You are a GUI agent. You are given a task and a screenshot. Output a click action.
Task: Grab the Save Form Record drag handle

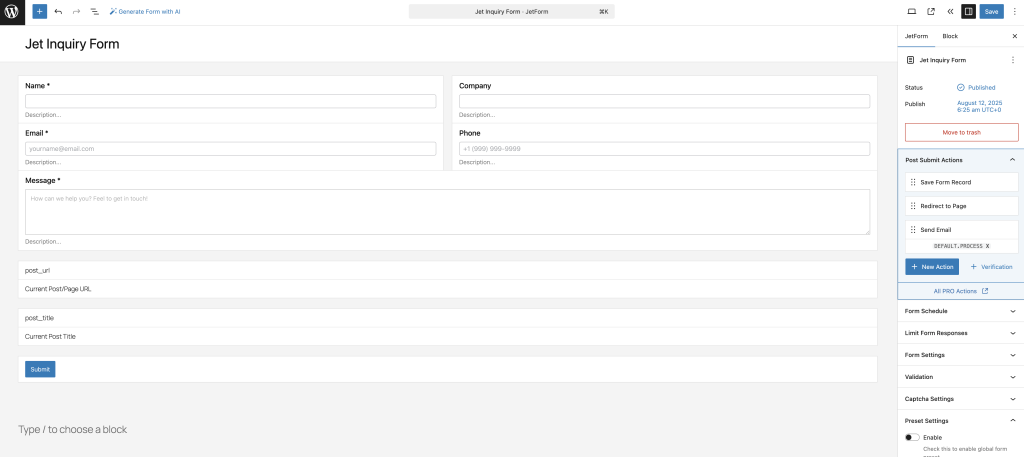913,182
